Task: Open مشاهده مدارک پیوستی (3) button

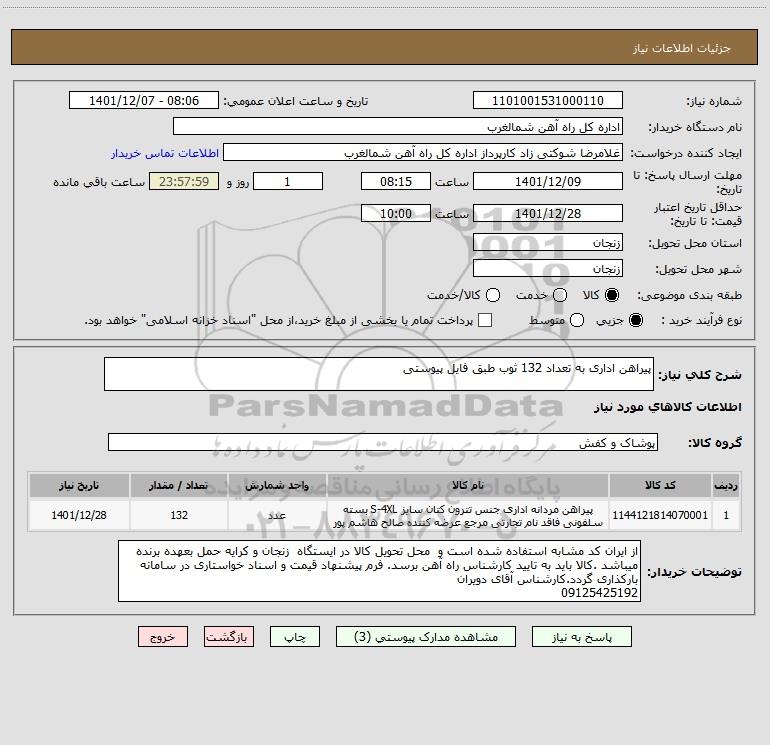Action: pyautogui.click(x=426, y=637)
